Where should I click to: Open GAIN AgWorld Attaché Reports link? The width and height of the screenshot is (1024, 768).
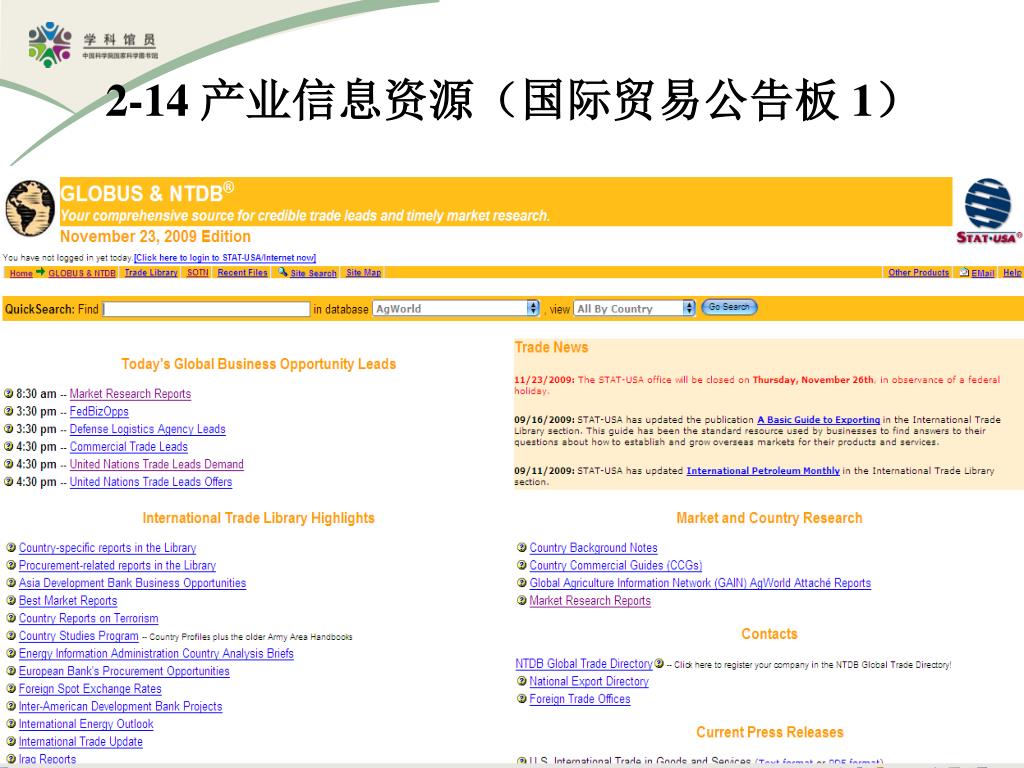[x=700, y=583]
